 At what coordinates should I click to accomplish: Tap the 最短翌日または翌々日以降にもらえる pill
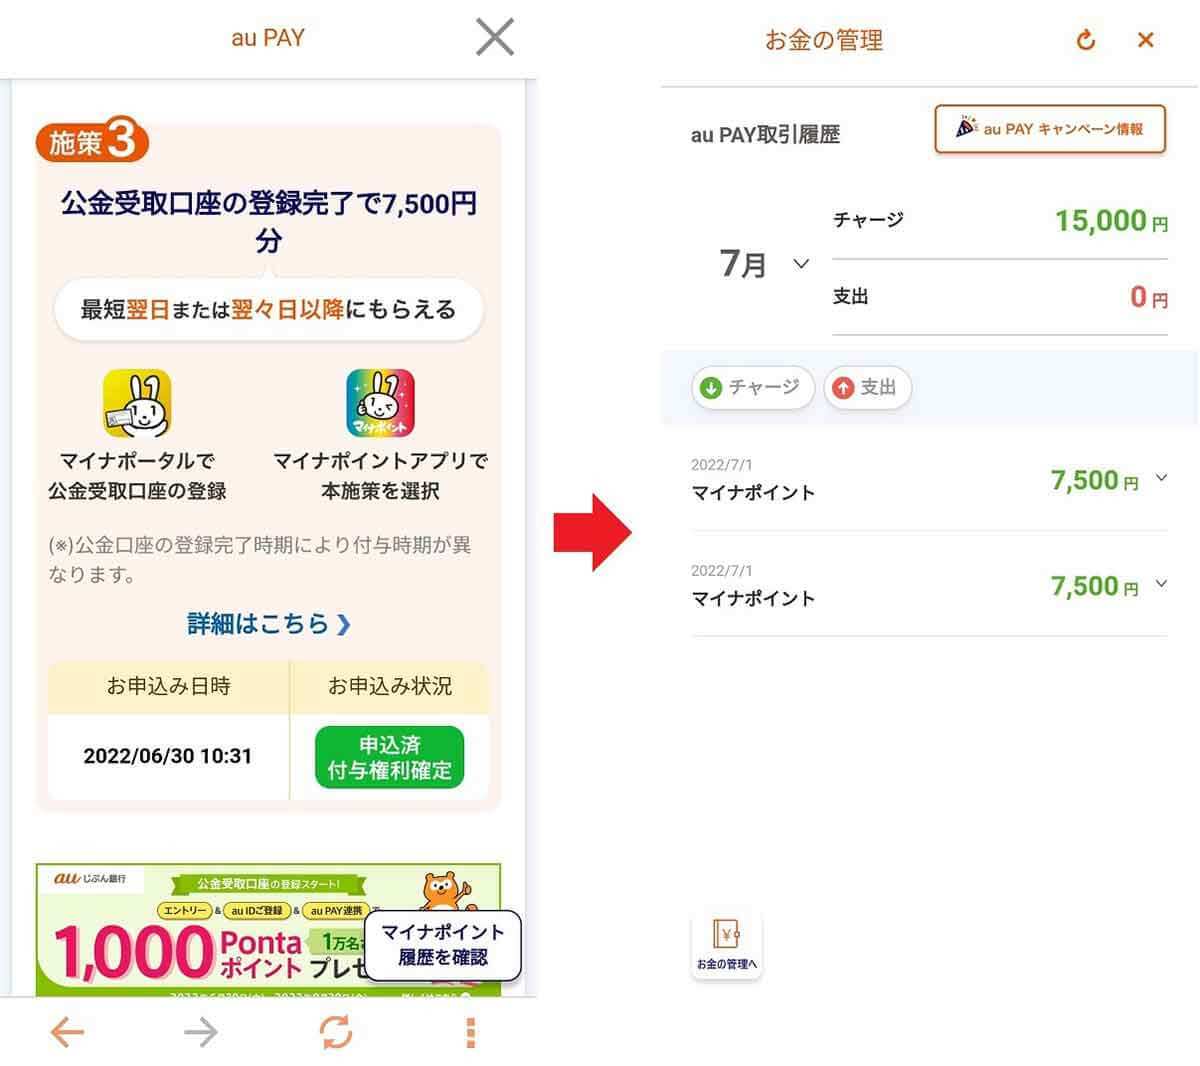[x=268, y=310]
